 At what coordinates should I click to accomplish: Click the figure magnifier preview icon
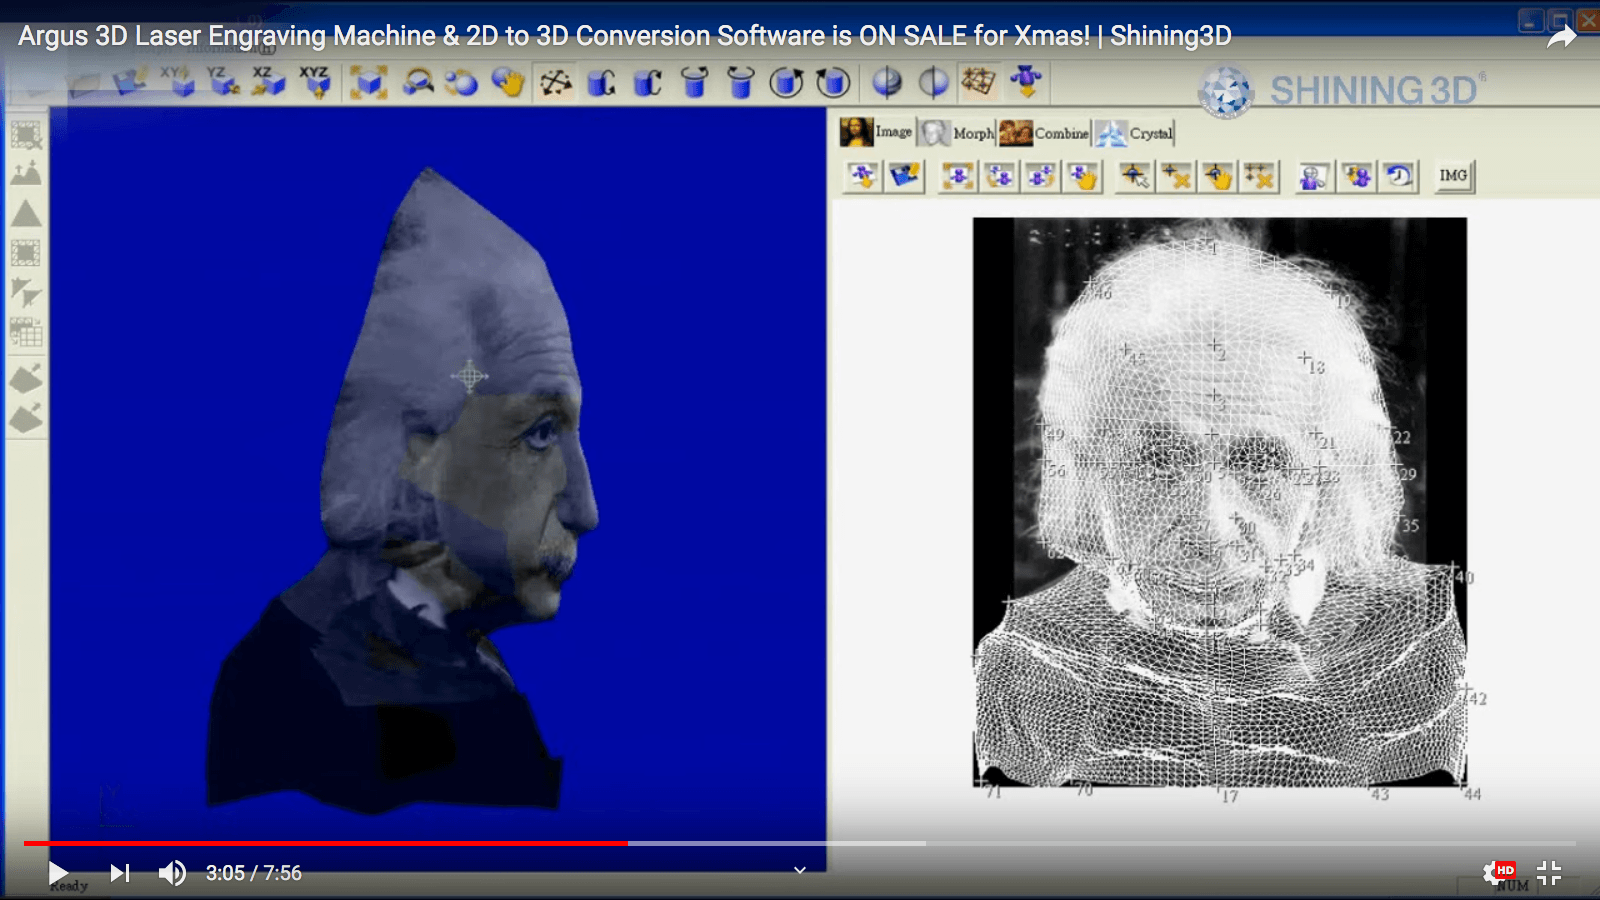click(1313, 176)
